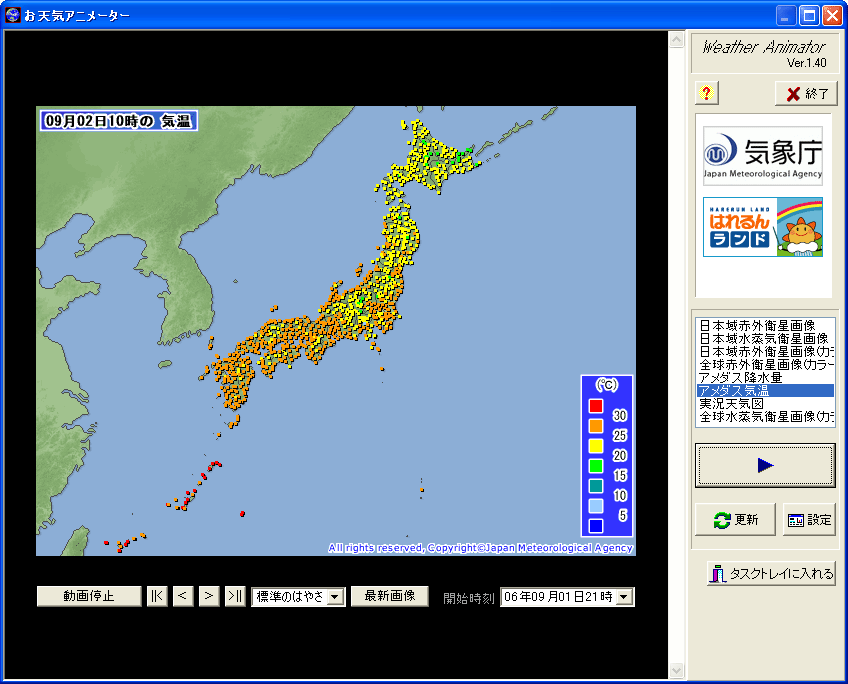Maximize the お天気アニメーター window
This screenshot has width=848, height=684.
click(x=809, y=16)
